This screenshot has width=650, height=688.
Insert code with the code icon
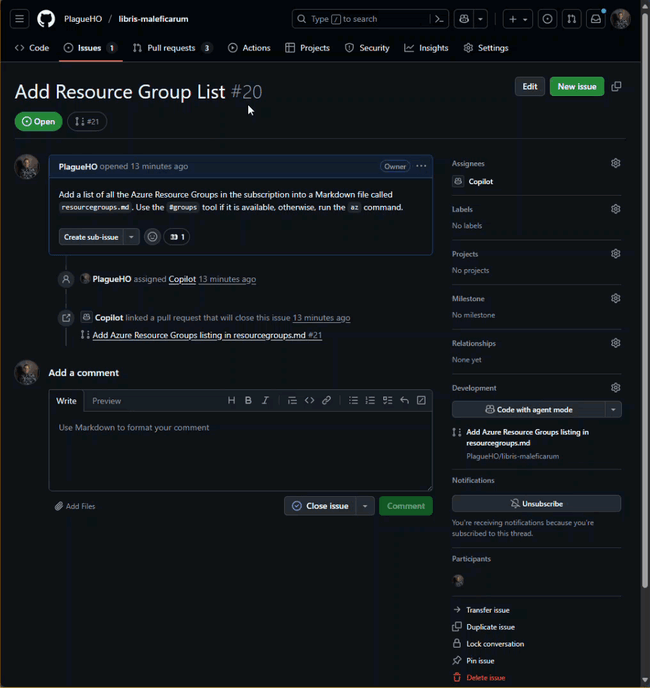(x=309, y=400)
